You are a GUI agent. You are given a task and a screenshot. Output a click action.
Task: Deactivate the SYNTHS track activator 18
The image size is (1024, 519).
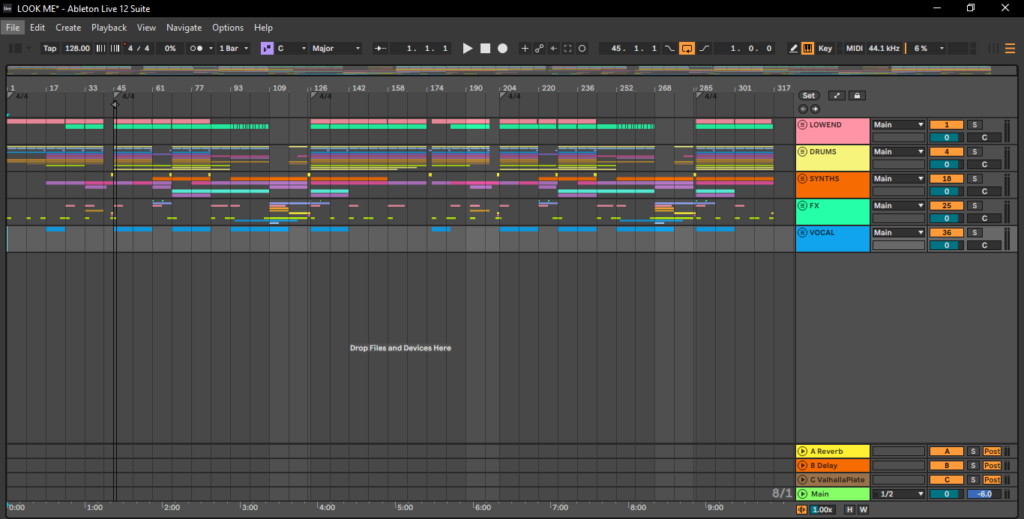pos(946,179)
